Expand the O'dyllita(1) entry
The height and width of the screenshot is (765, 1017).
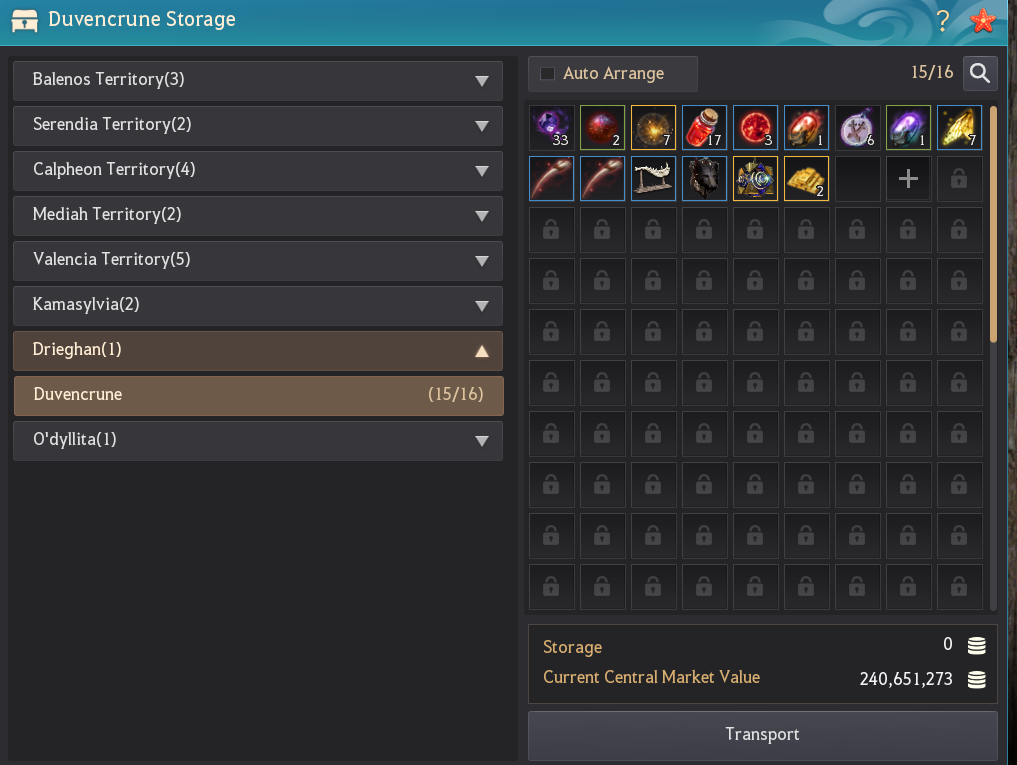point(257,441)
